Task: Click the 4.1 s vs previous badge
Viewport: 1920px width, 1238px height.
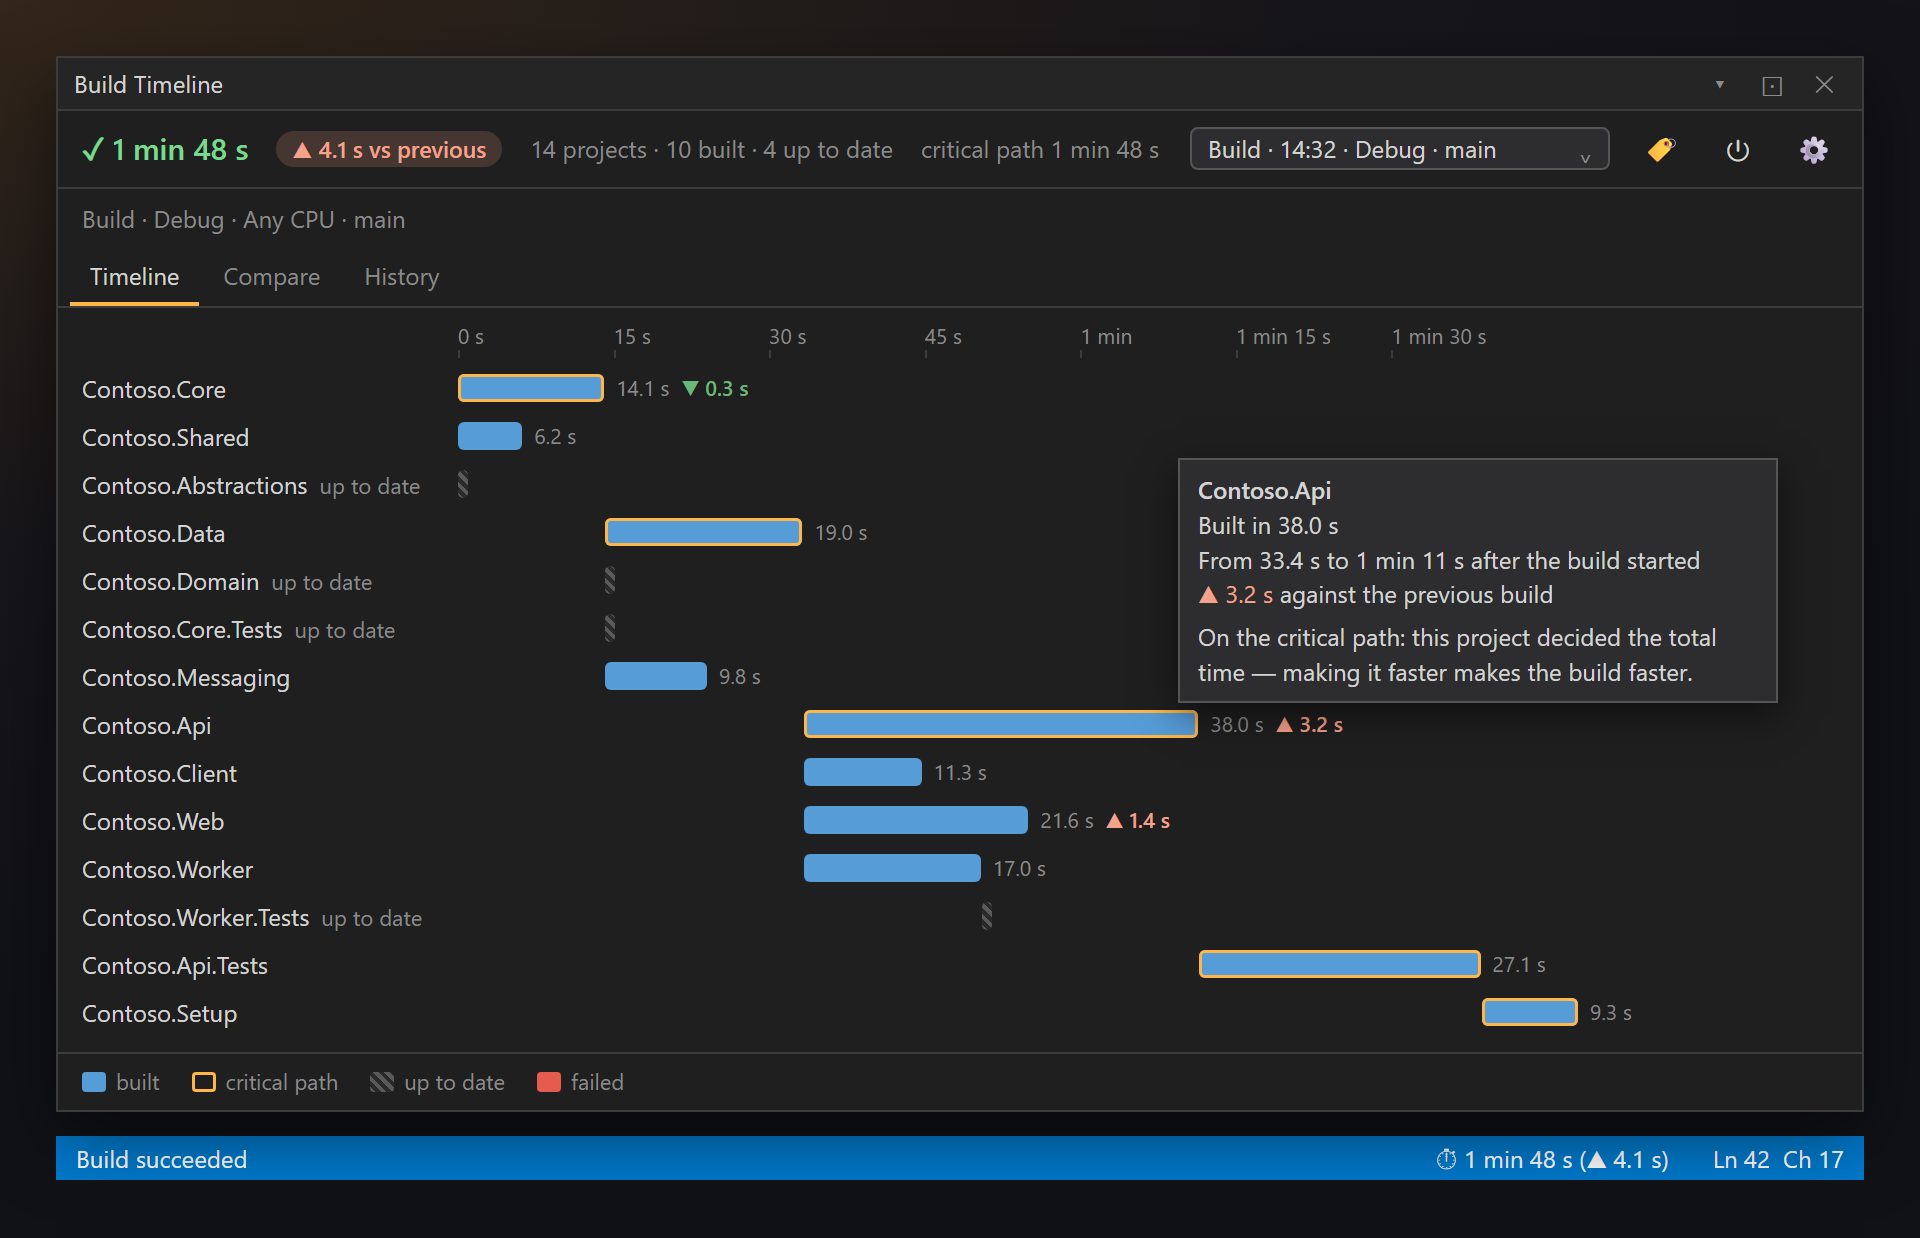Action: click(389, 150)
